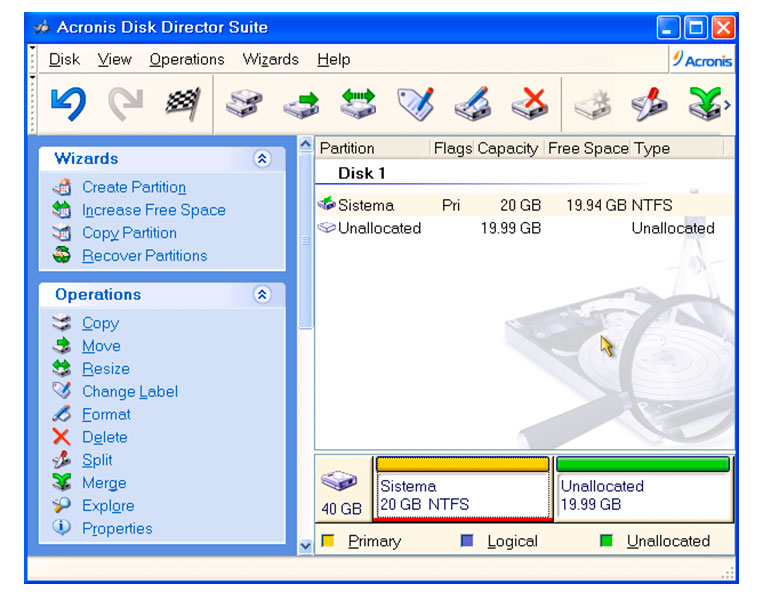Click the Format partition toolbar icon

(x=473, y=104)
